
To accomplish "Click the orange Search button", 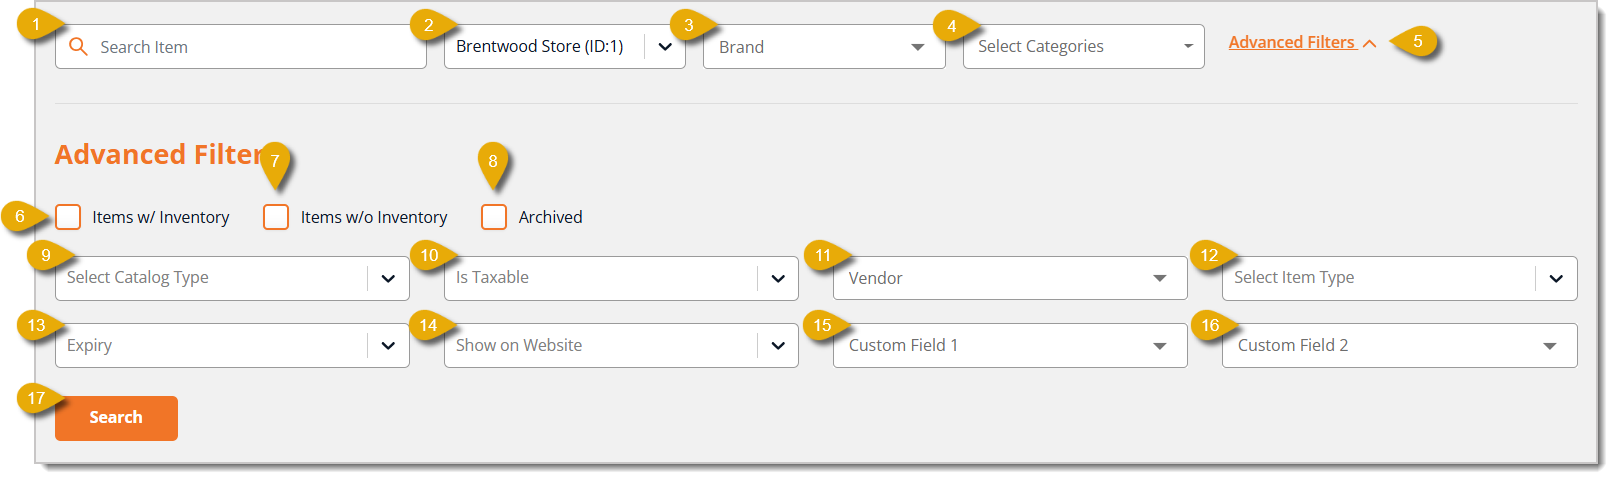I will pos(116,418).
